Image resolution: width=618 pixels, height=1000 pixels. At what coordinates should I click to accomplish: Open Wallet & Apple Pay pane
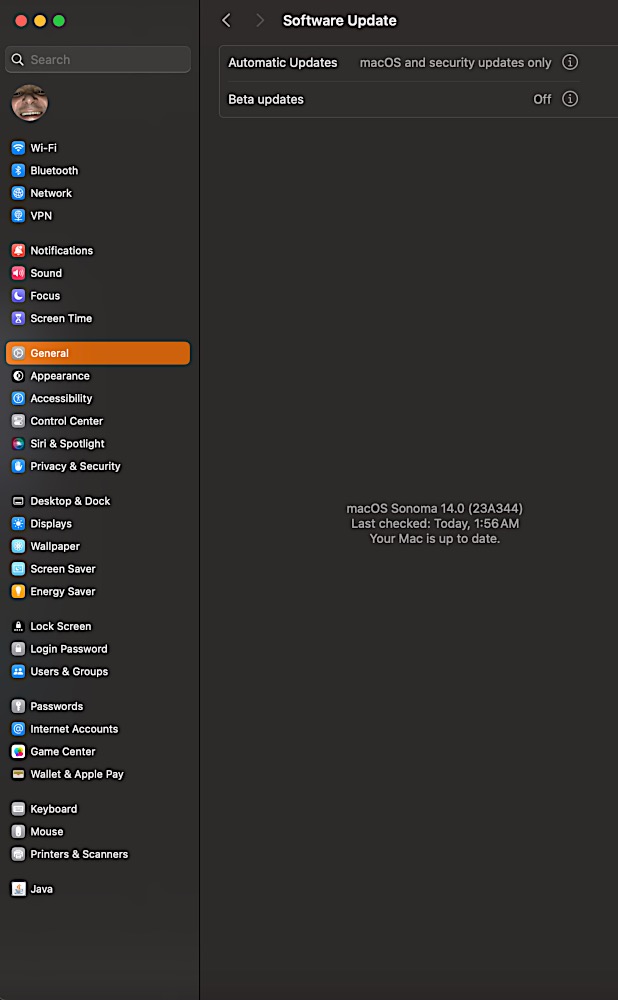tap(77, 775)
